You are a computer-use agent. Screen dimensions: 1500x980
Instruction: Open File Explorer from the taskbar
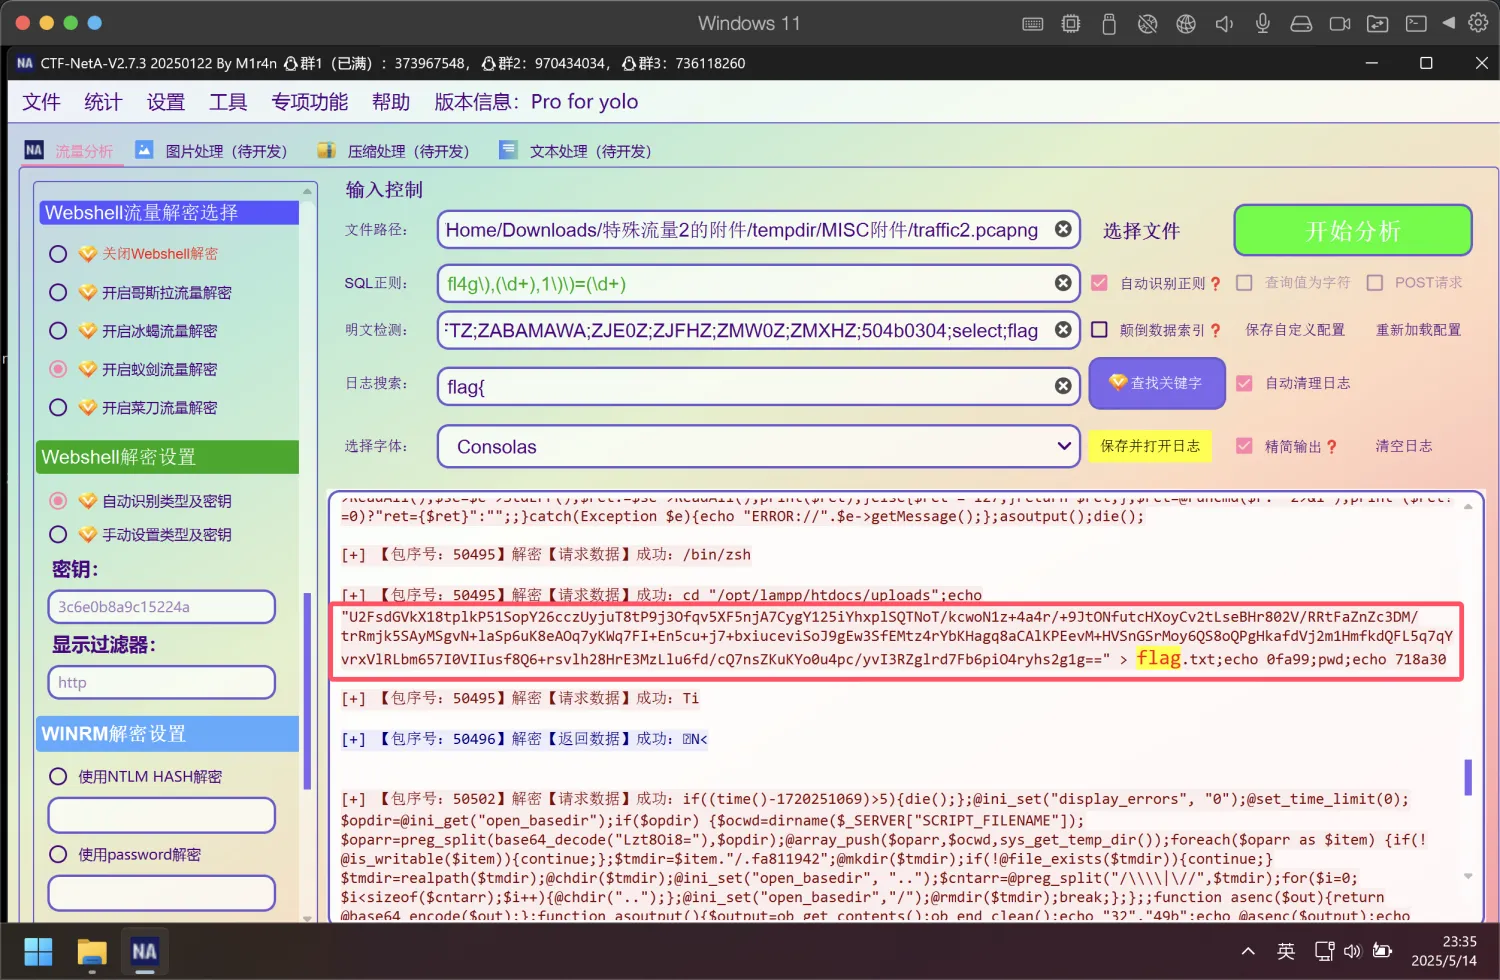(92, 951)
